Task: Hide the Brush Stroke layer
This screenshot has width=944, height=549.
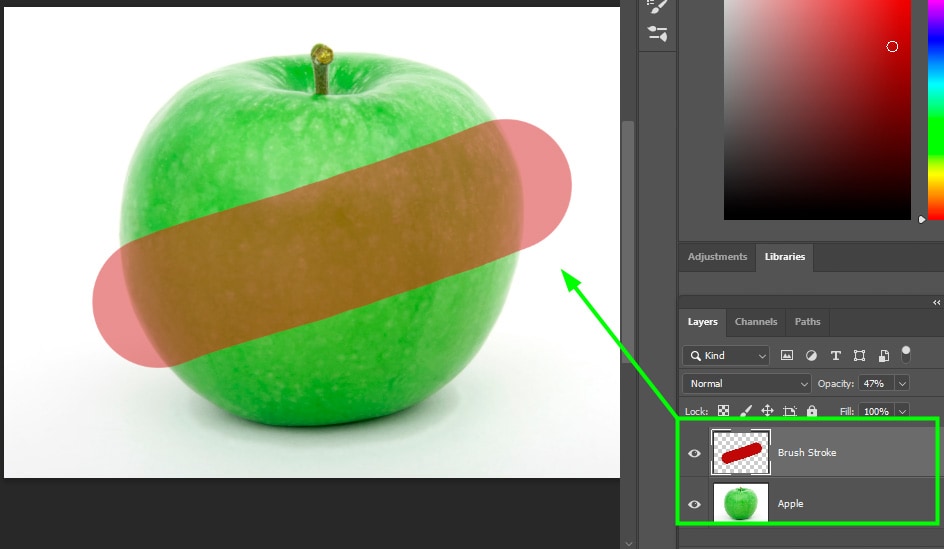Action: pyautogui.click(x=695, y=453)
